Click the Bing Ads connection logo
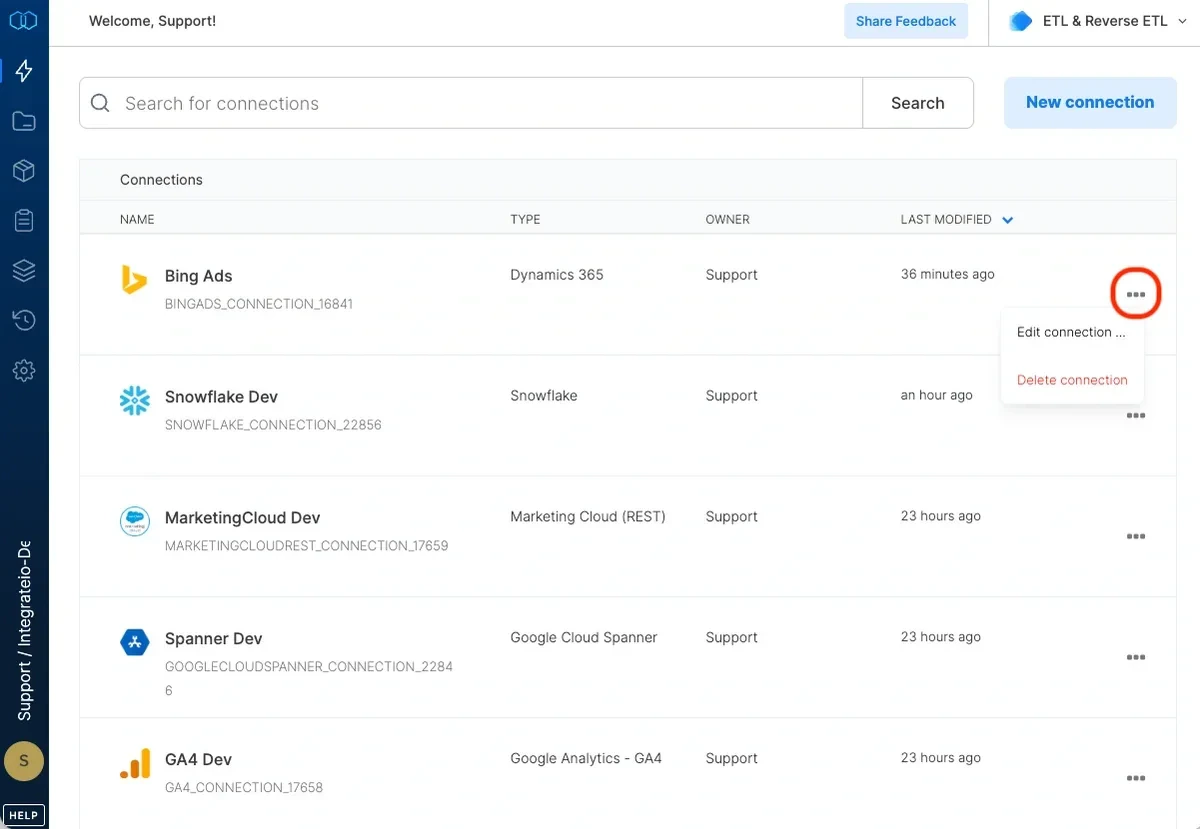Image resolution: width=1200 pixels, height=829 pixels. 134,280
